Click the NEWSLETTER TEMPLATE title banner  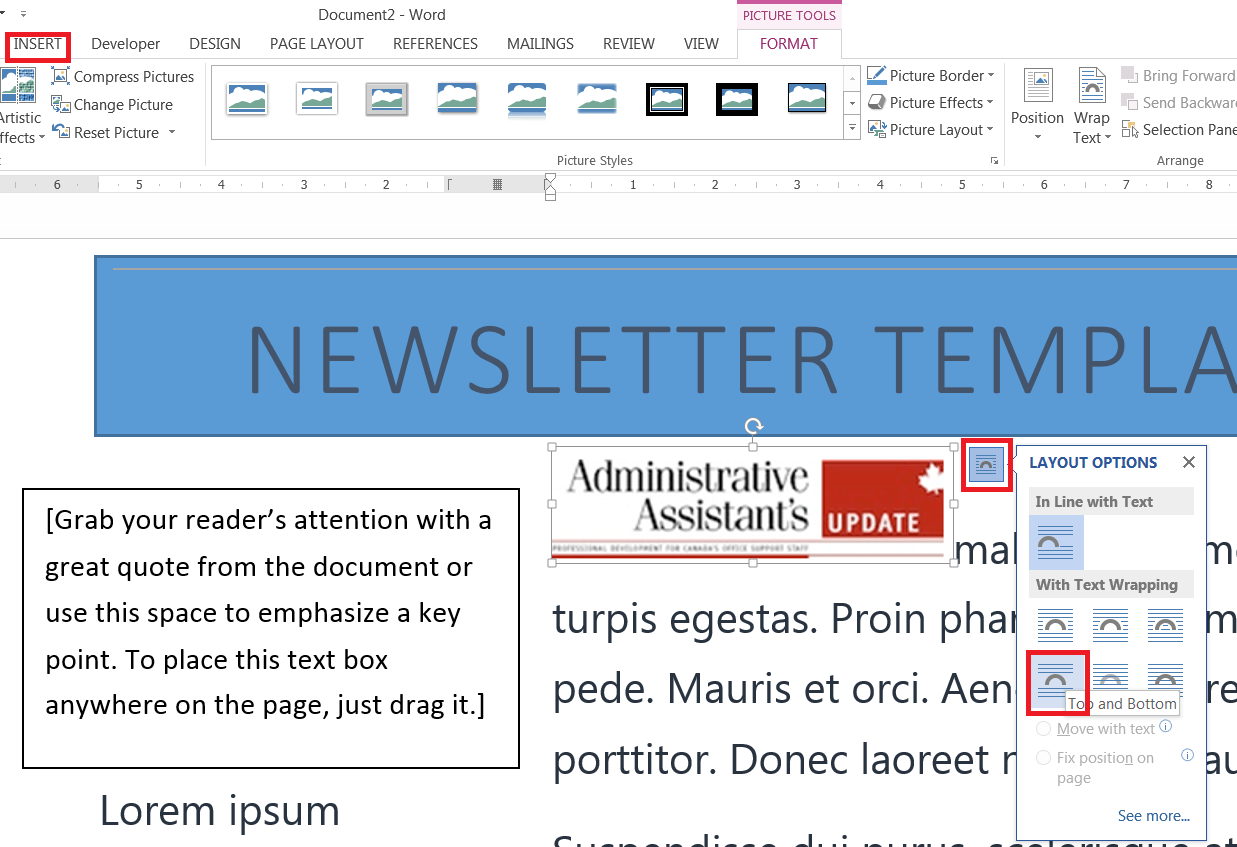click(666, 346)
